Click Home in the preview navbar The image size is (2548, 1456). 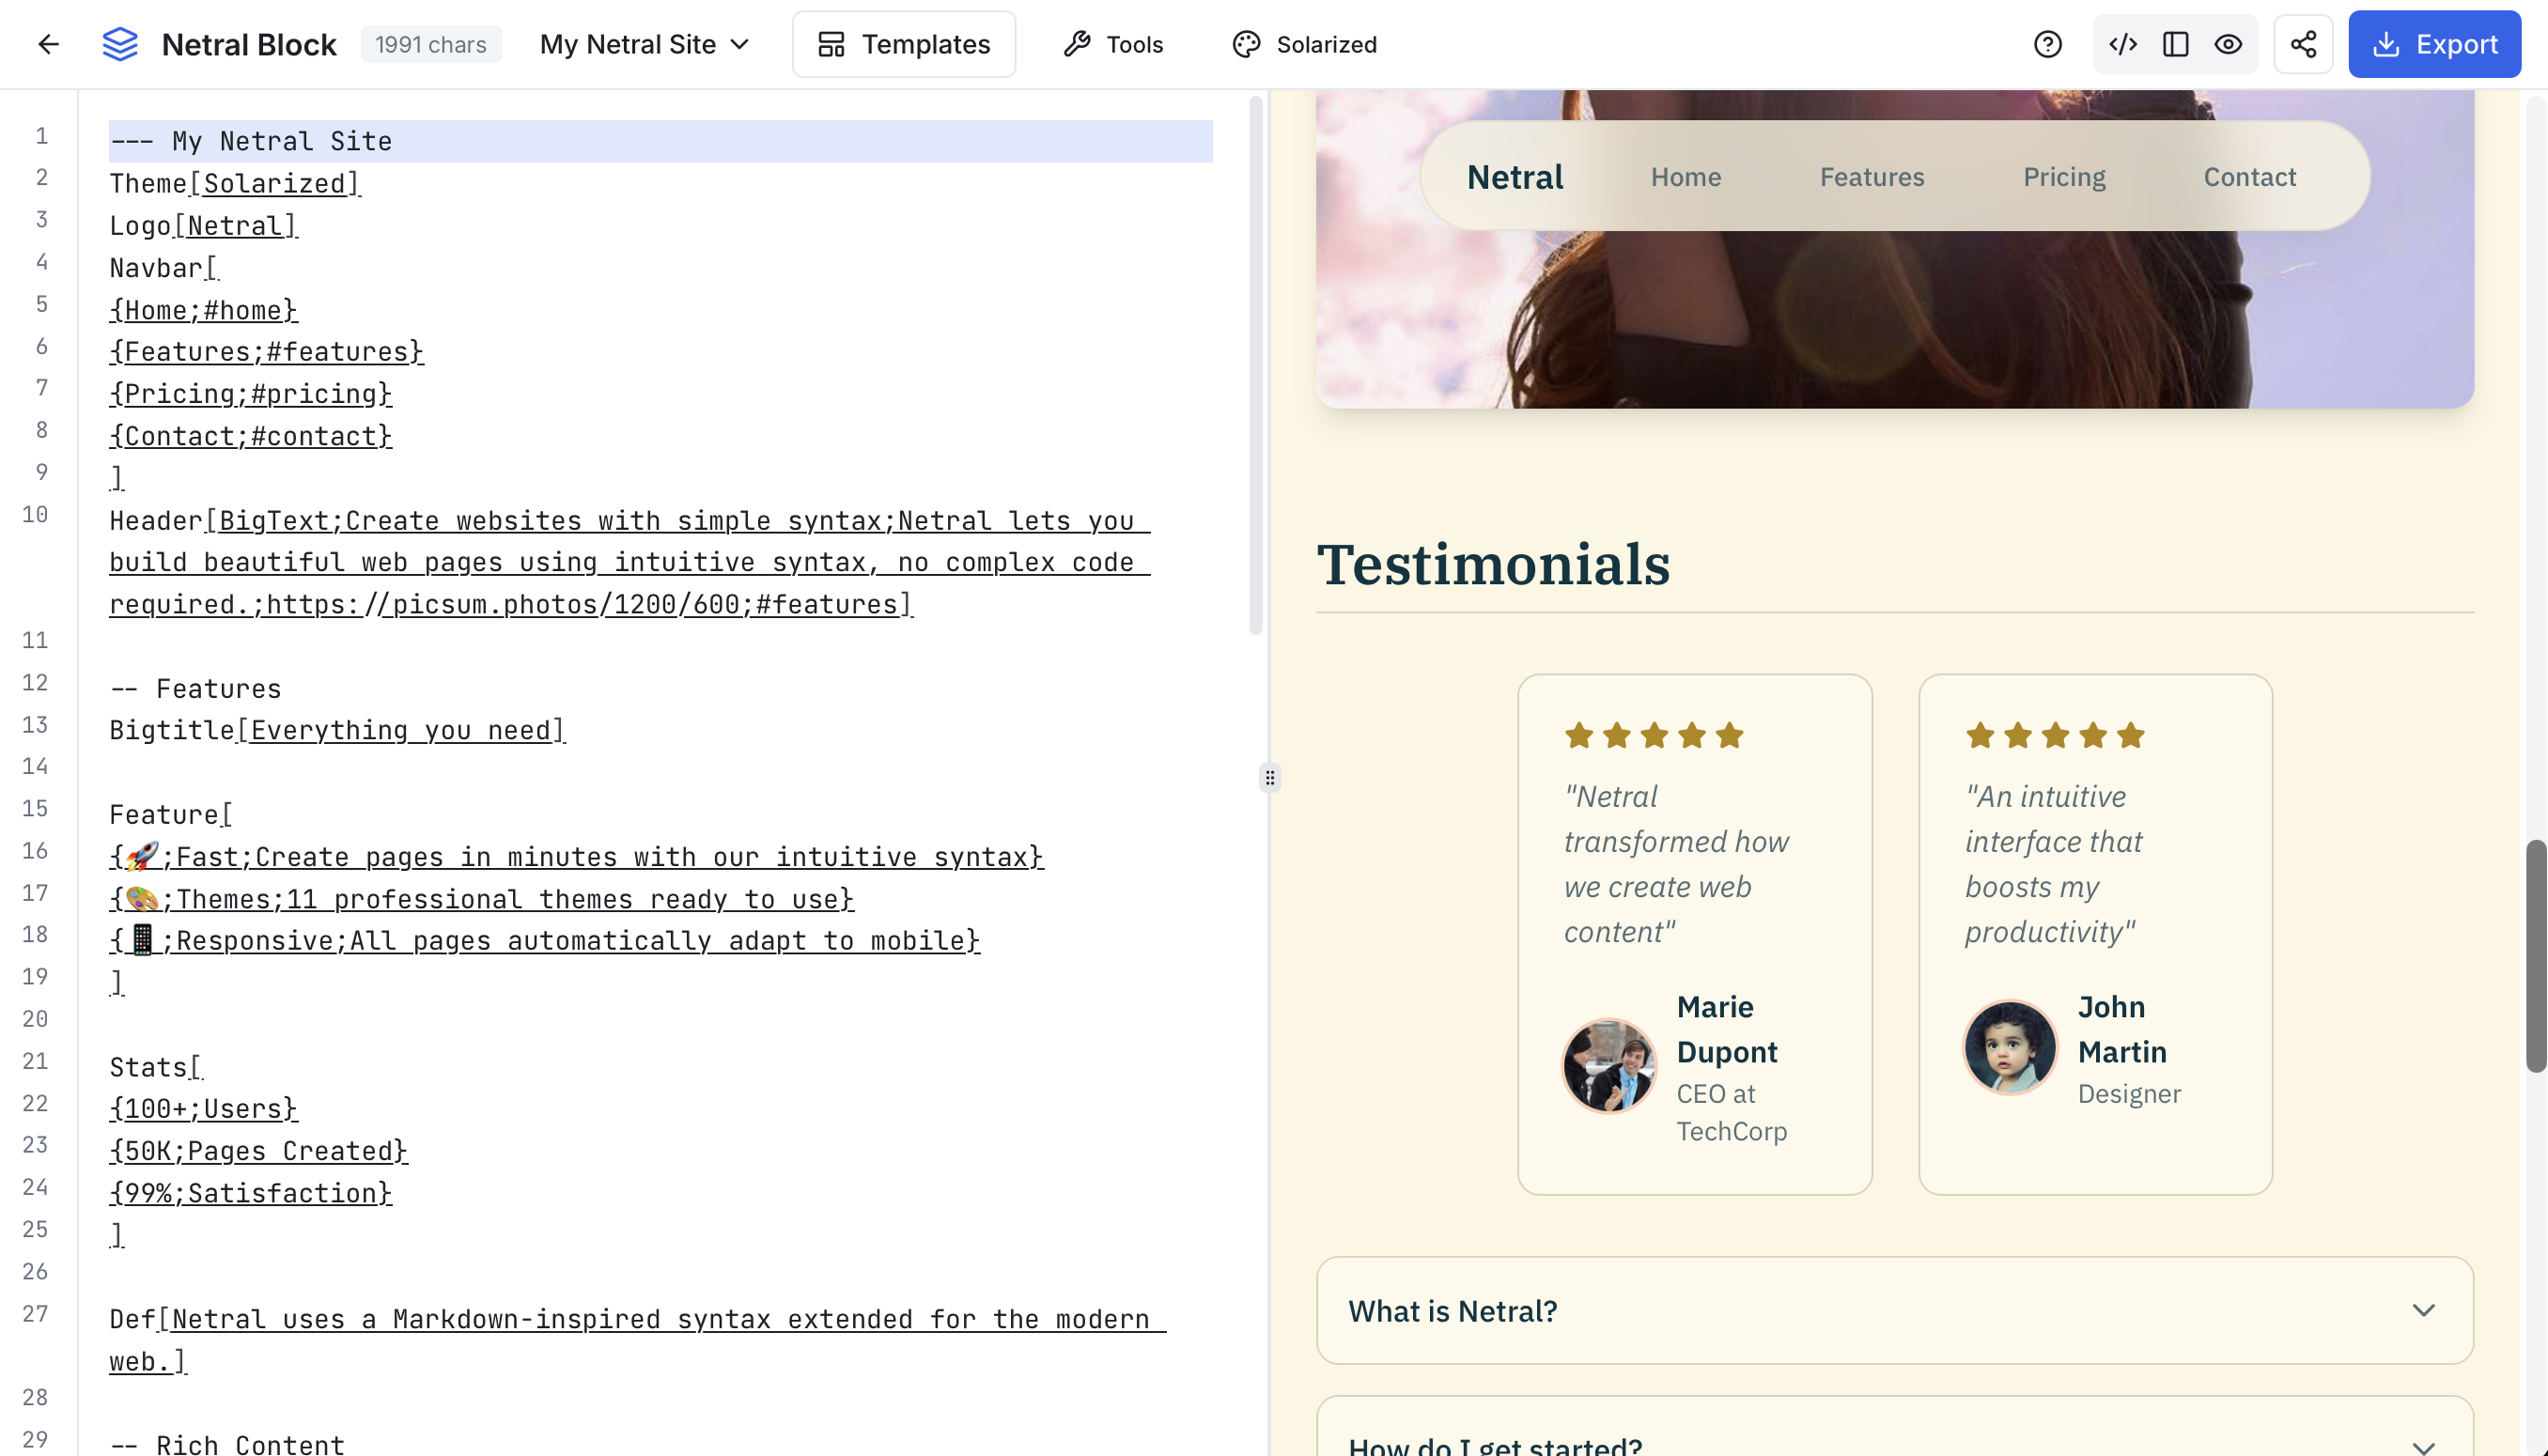(x=1685, y=177)
